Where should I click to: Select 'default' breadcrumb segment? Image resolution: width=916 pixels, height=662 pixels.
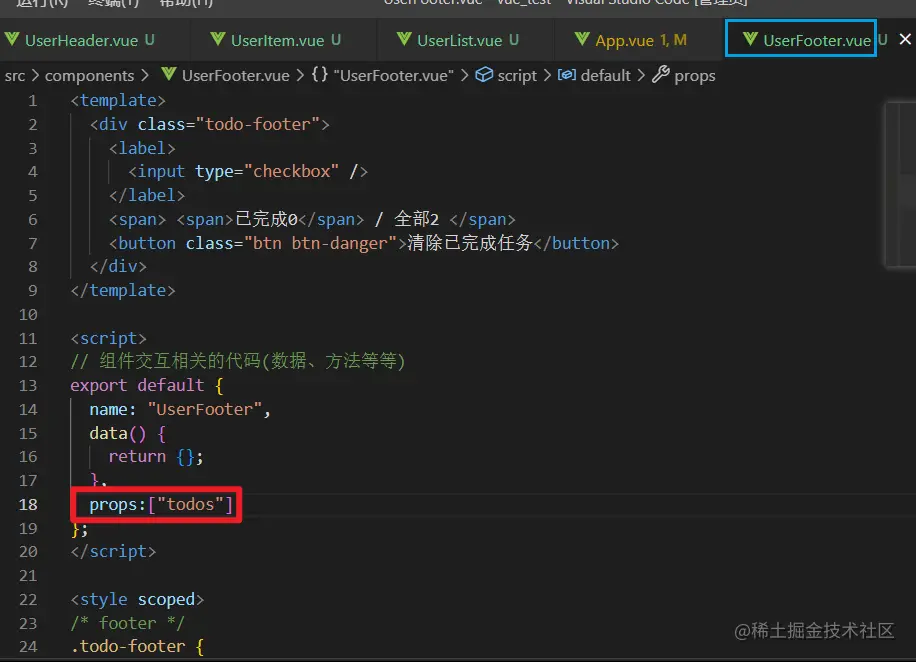(606, 76)
